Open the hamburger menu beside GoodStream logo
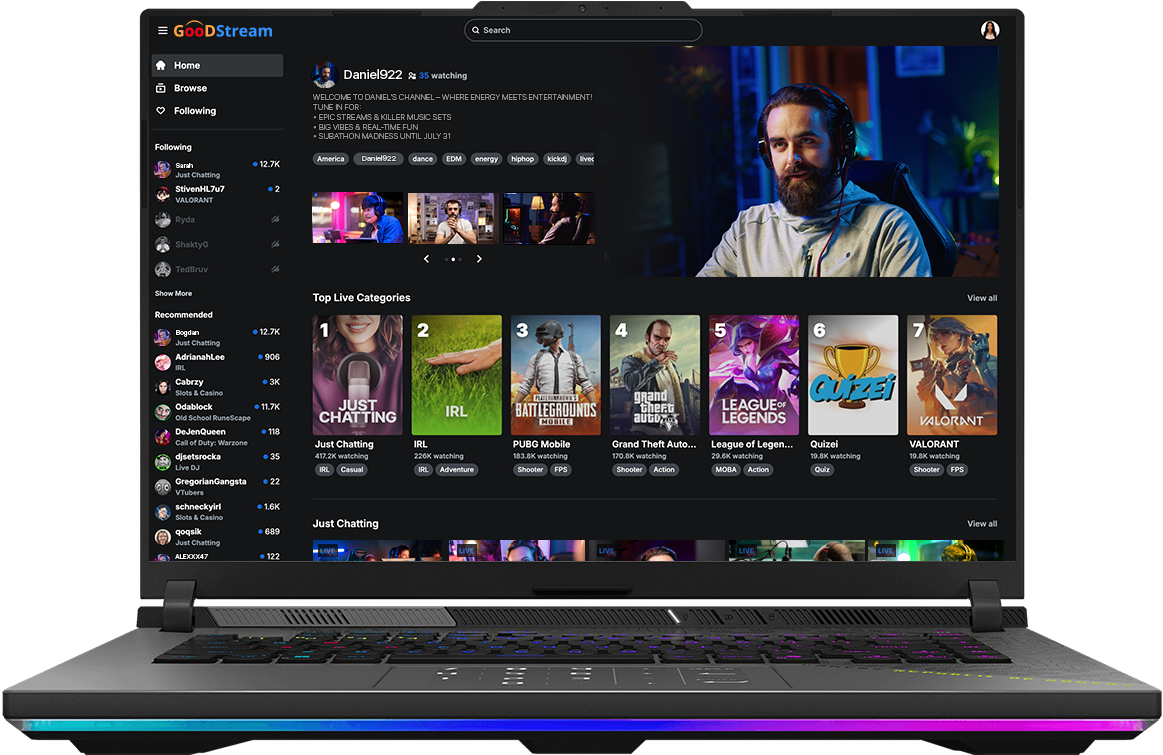 (x=162, y=30)
